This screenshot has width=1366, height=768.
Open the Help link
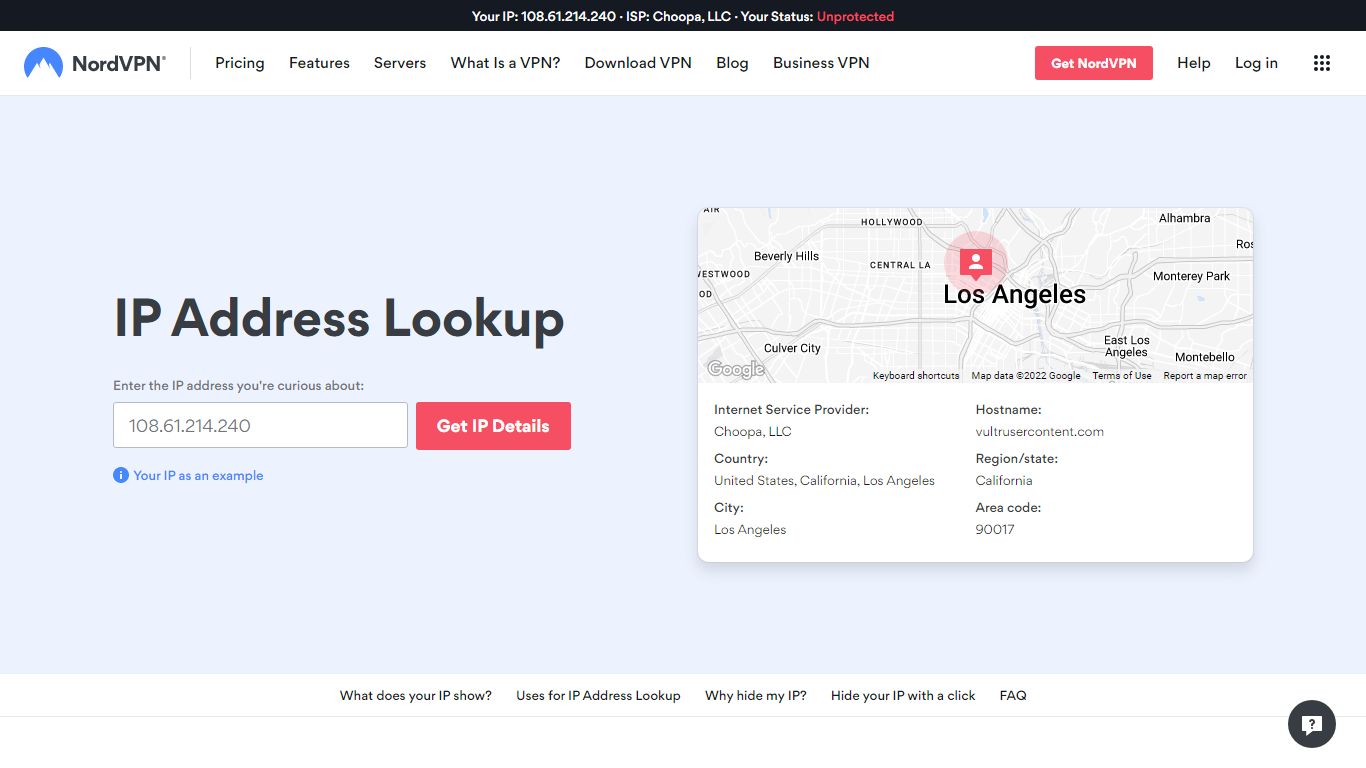pos(1194,63)
